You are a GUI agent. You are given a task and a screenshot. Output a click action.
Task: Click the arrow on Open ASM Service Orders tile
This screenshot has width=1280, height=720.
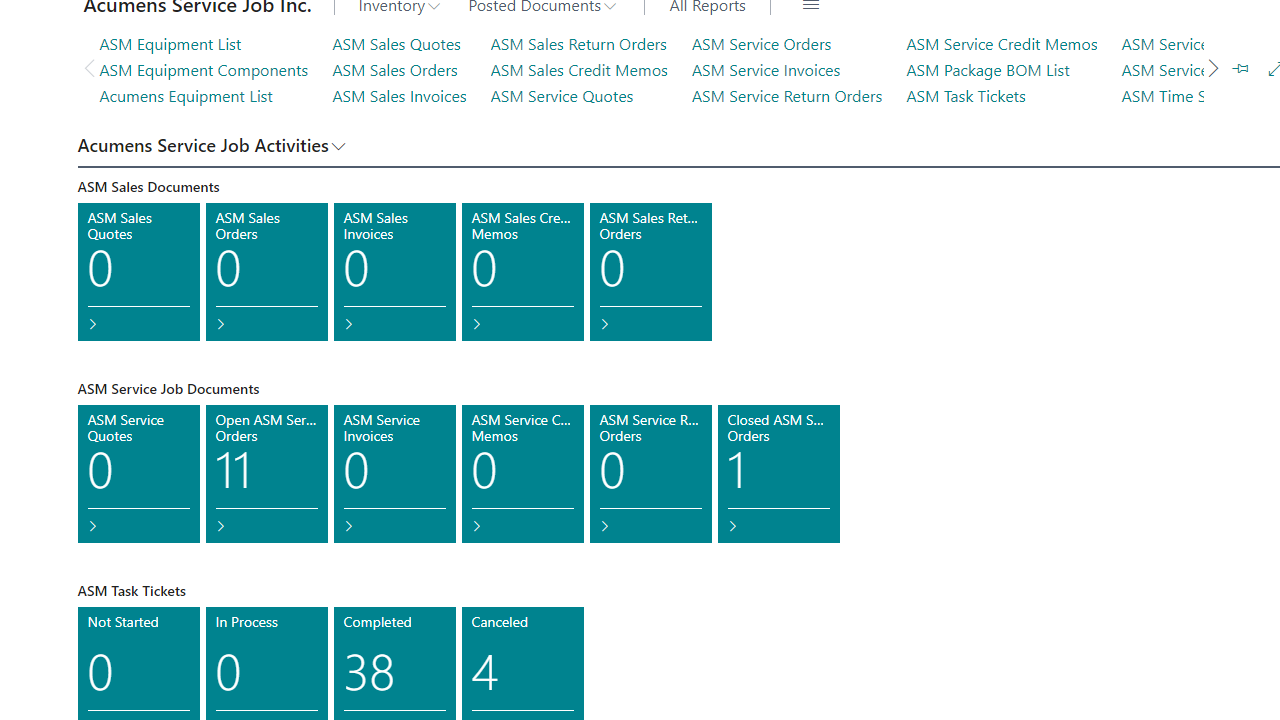click(x=221, y=526)
